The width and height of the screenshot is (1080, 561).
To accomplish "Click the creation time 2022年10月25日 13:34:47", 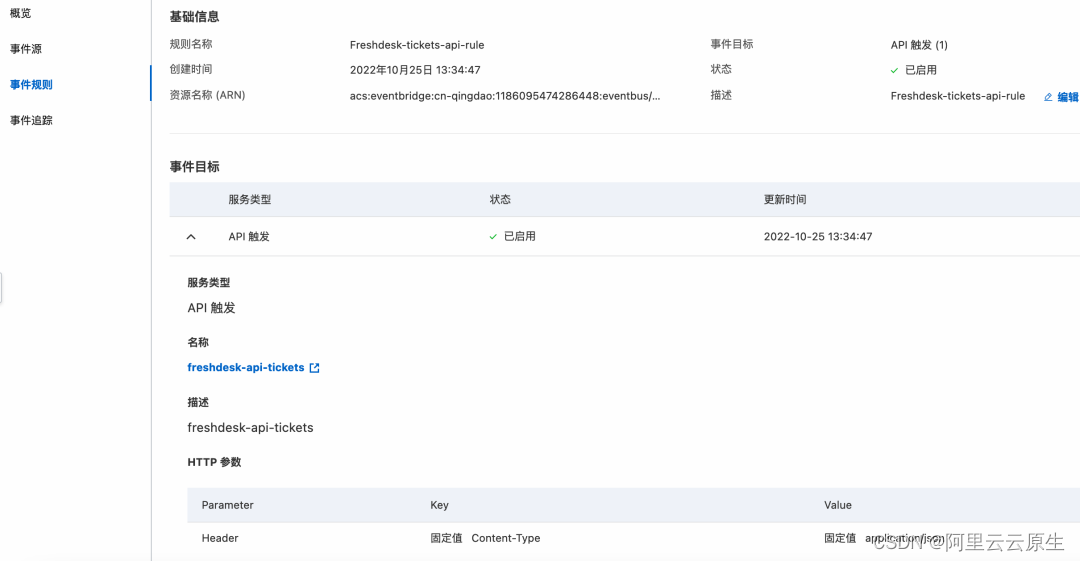I will [x=415, y=70].
